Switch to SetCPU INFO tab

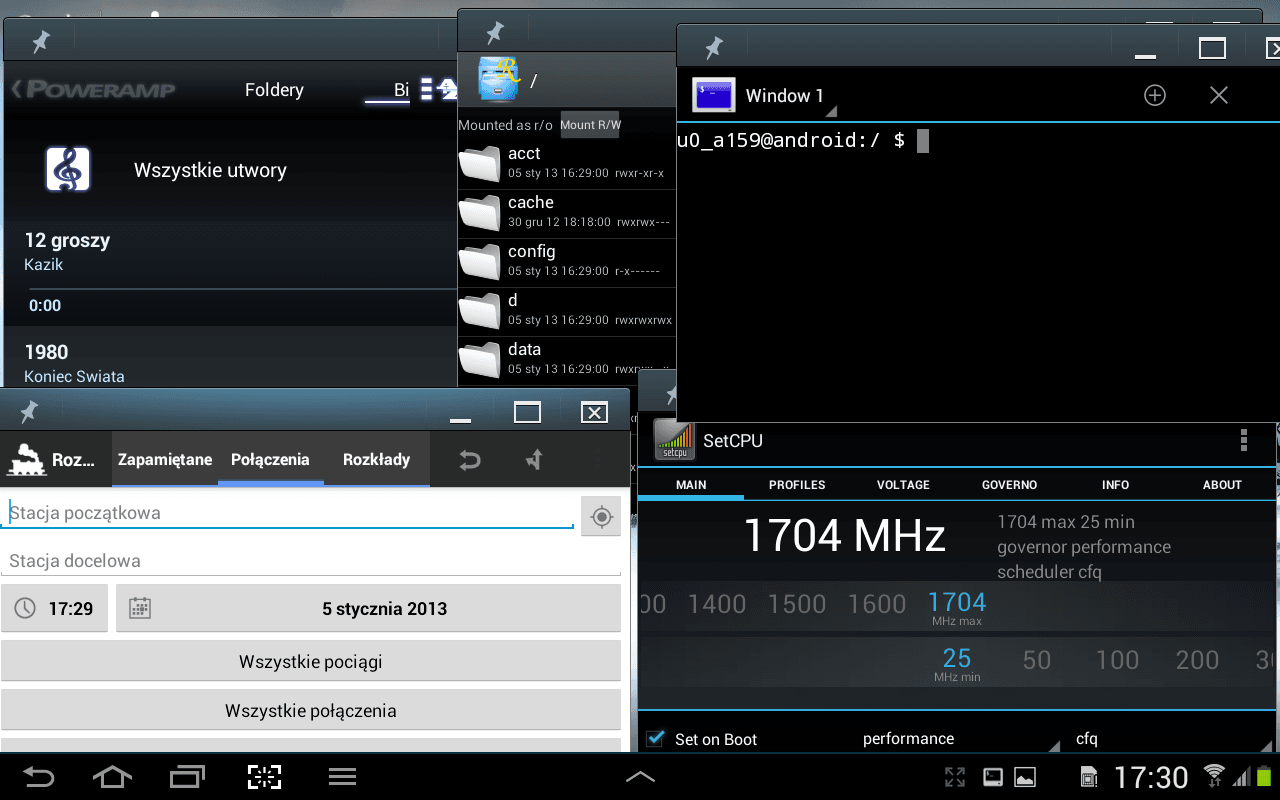point(1115,484)
